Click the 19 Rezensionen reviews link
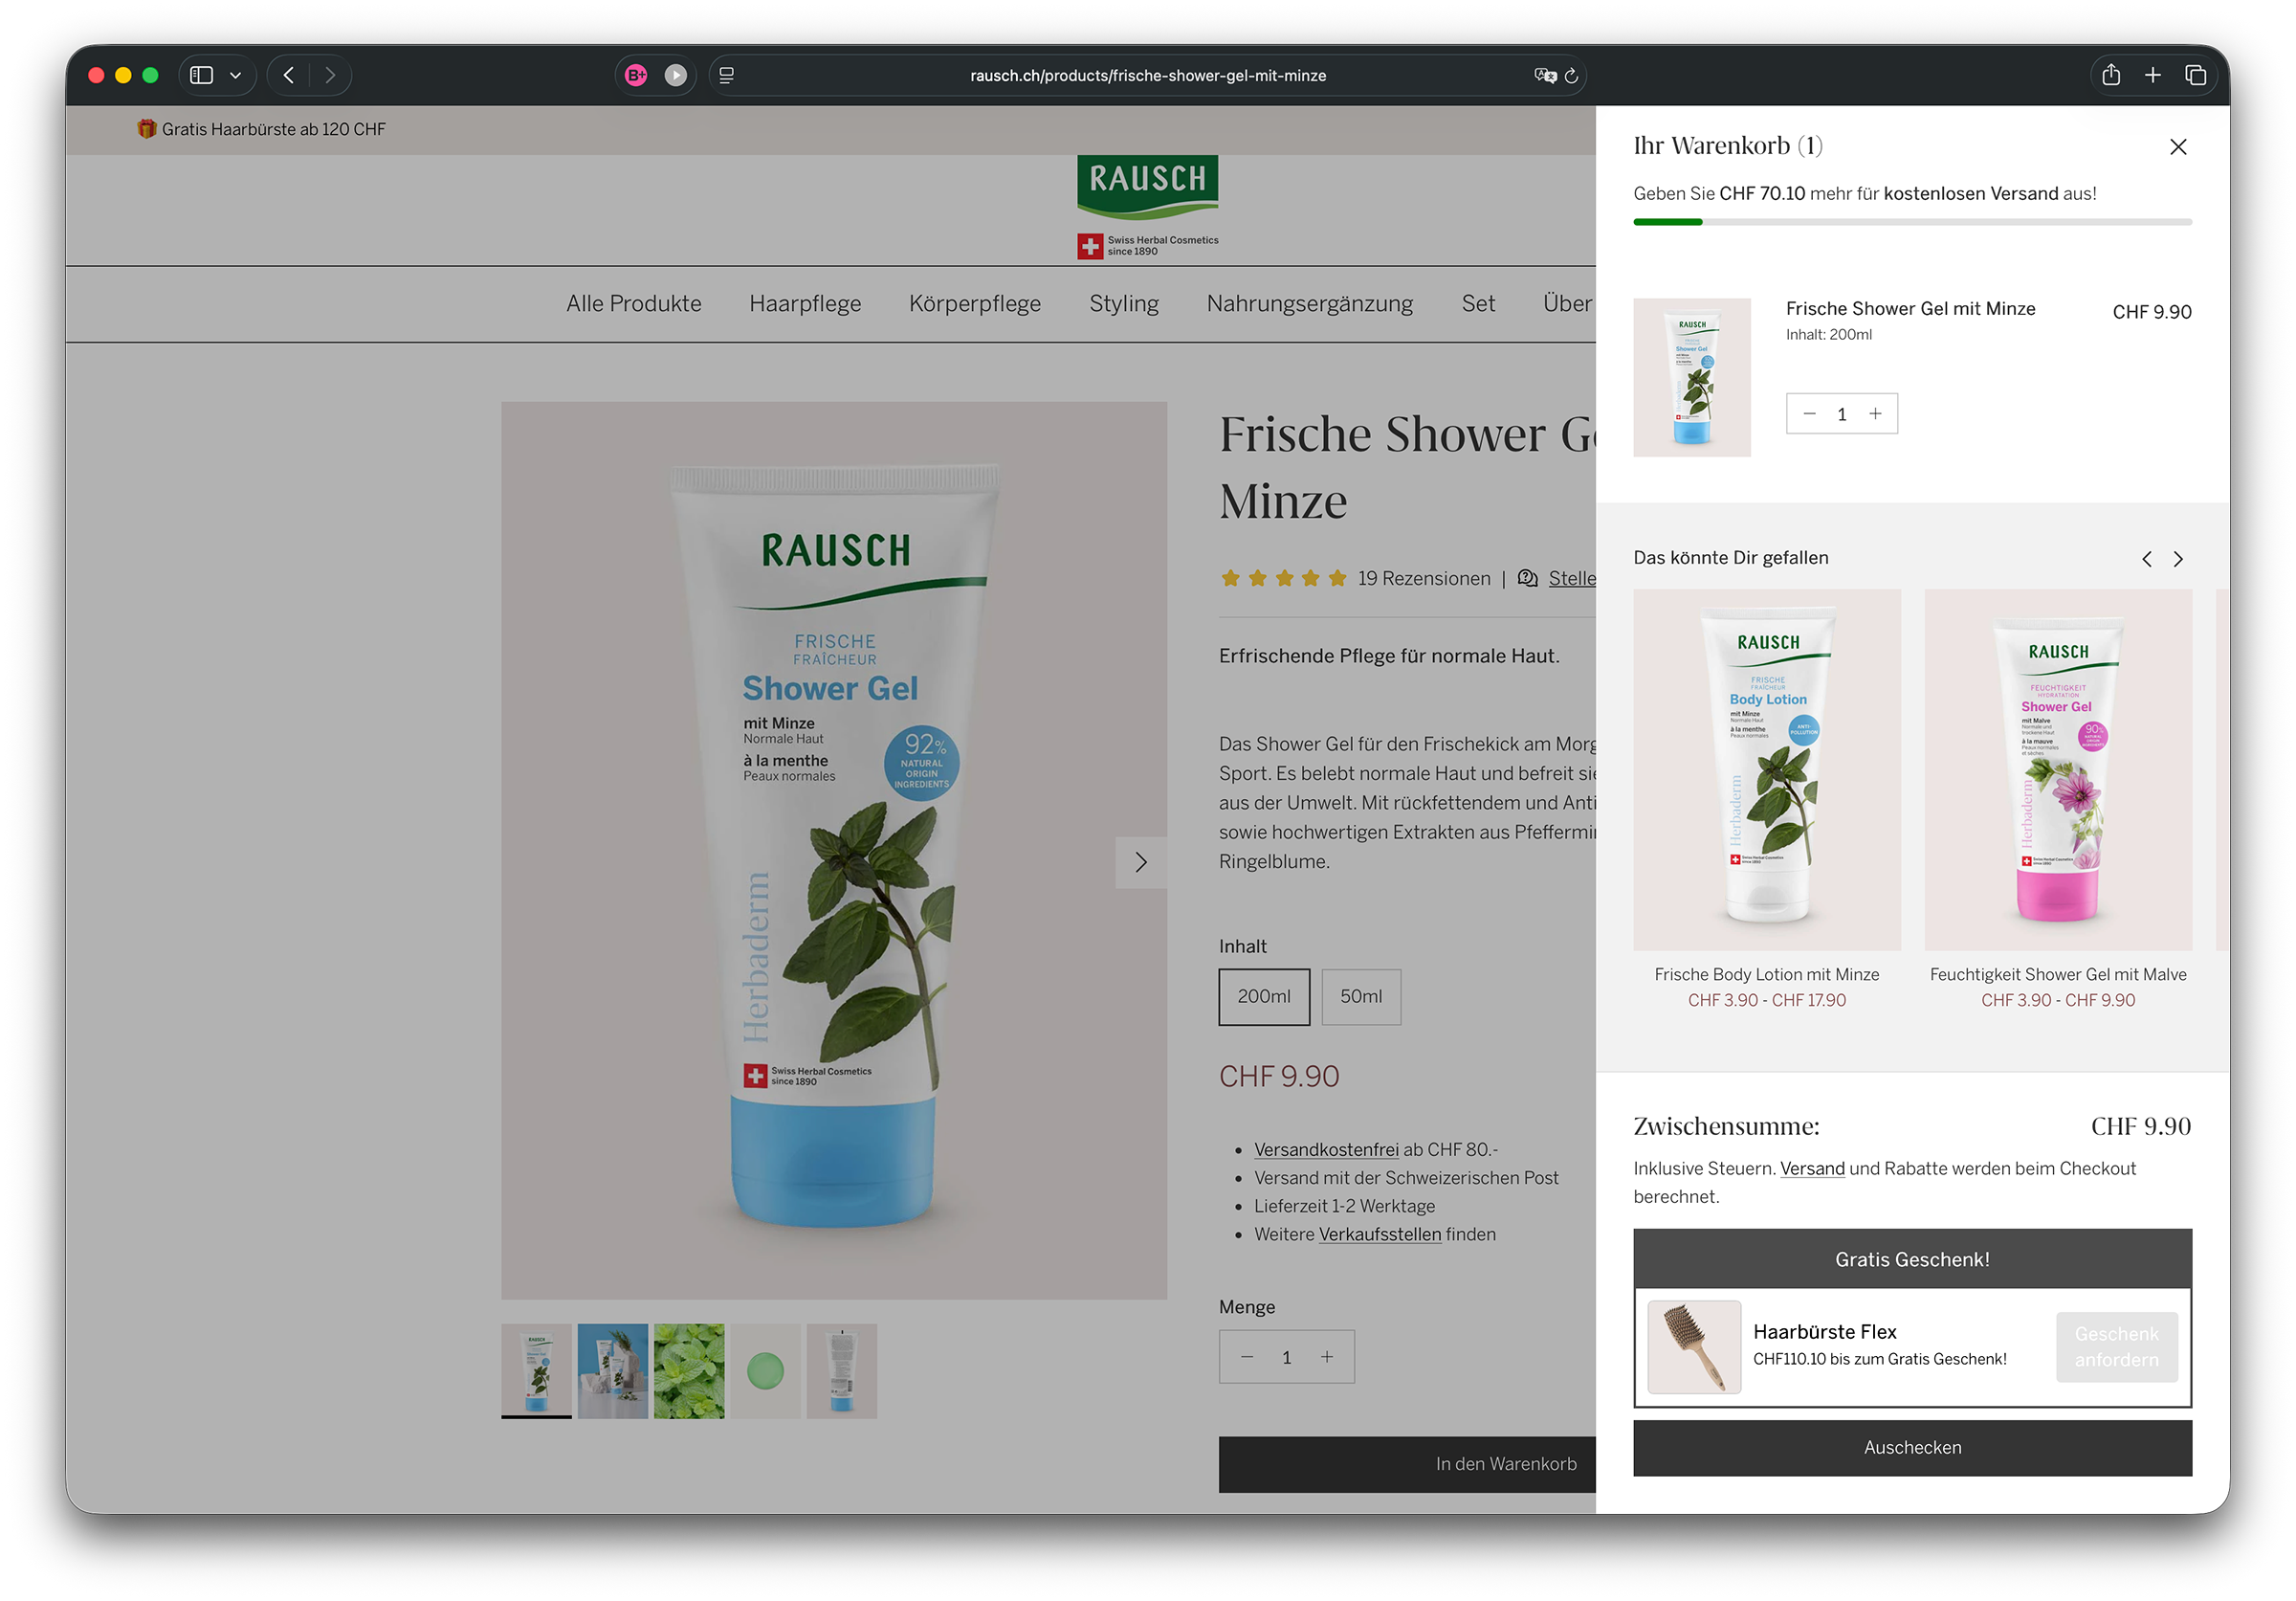2296x1601 pixels. tap(1424, 578)
